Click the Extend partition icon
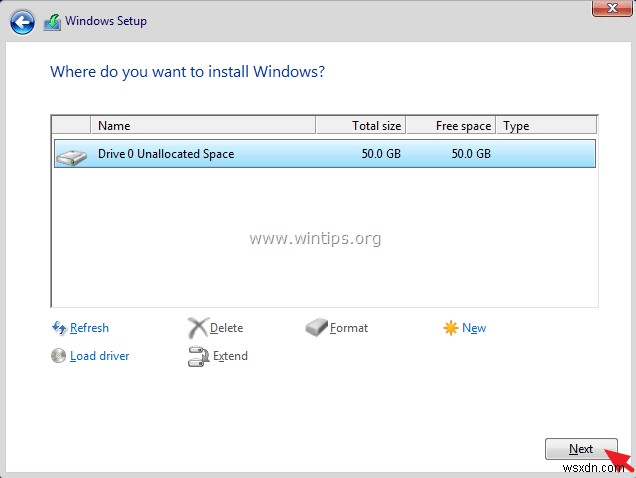 coord(198,356)
